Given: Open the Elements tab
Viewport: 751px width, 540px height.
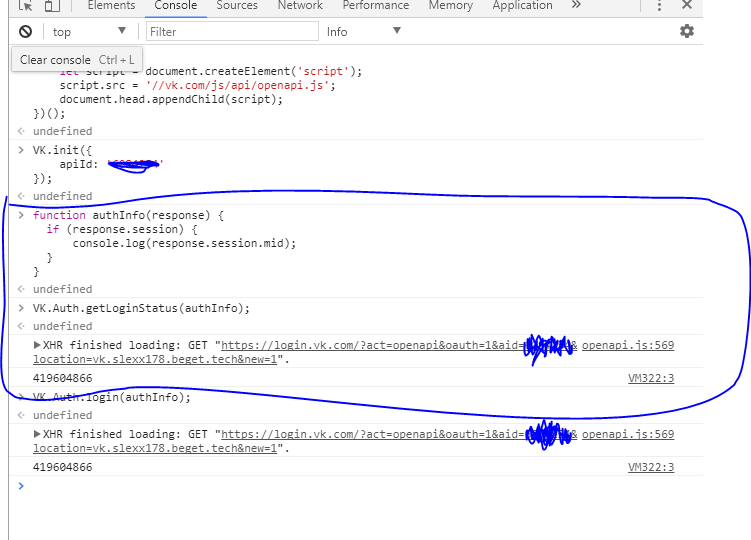Looking at the screenshot, I should click(x=111, y=6).
